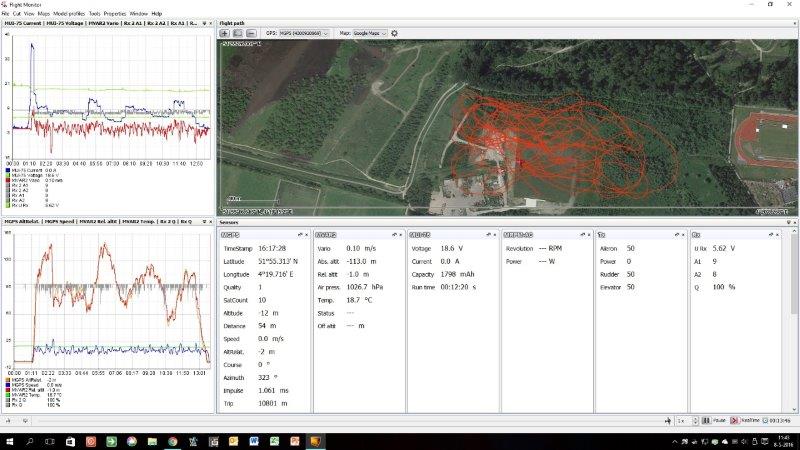This screenshot has height=450, width=800.
Task: Select the Latitude value 51°55.313' N
Action: (x=278, y=261)
